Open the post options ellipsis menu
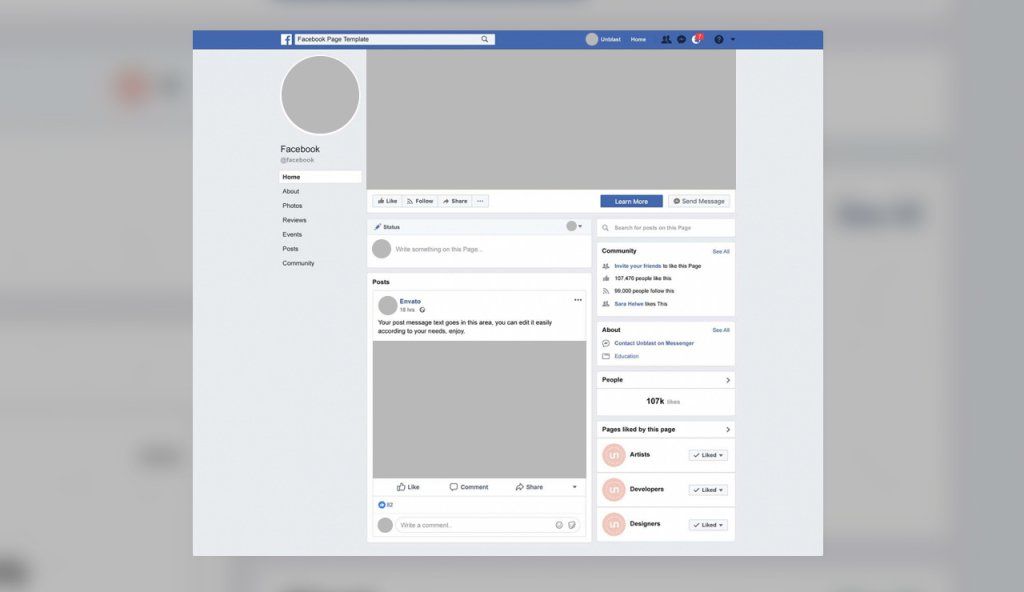 click(578, 300)
